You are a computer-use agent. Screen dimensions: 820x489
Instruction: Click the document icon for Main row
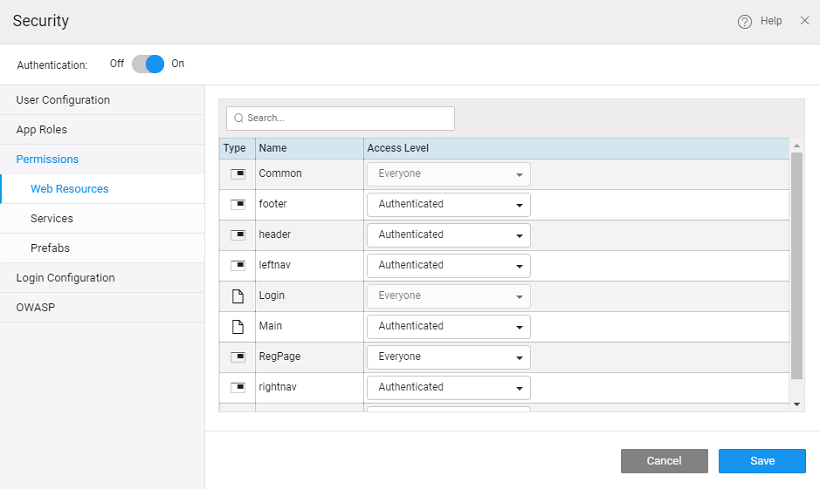[x=237, y=327]
